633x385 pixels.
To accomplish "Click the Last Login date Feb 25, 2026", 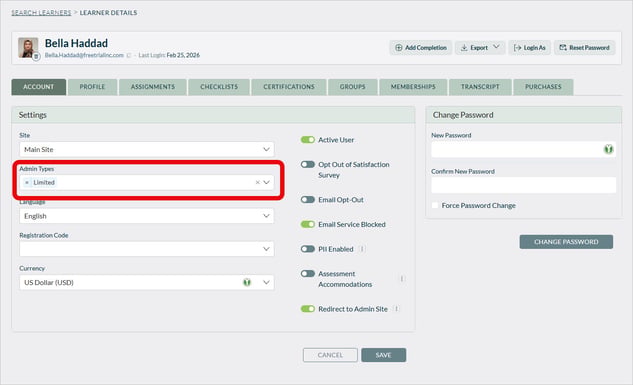I will 183,55.
